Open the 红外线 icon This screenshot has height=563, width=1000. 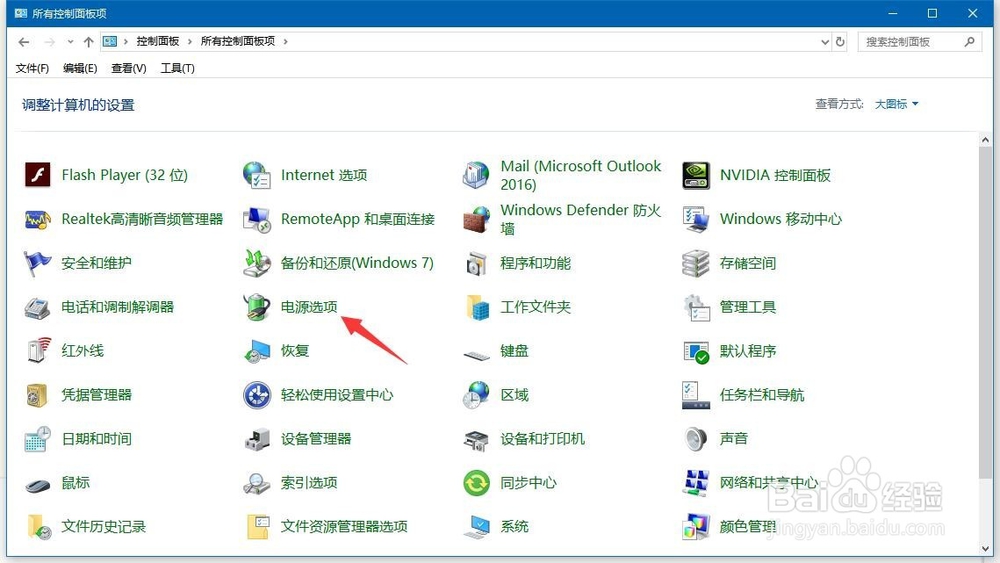38,351
